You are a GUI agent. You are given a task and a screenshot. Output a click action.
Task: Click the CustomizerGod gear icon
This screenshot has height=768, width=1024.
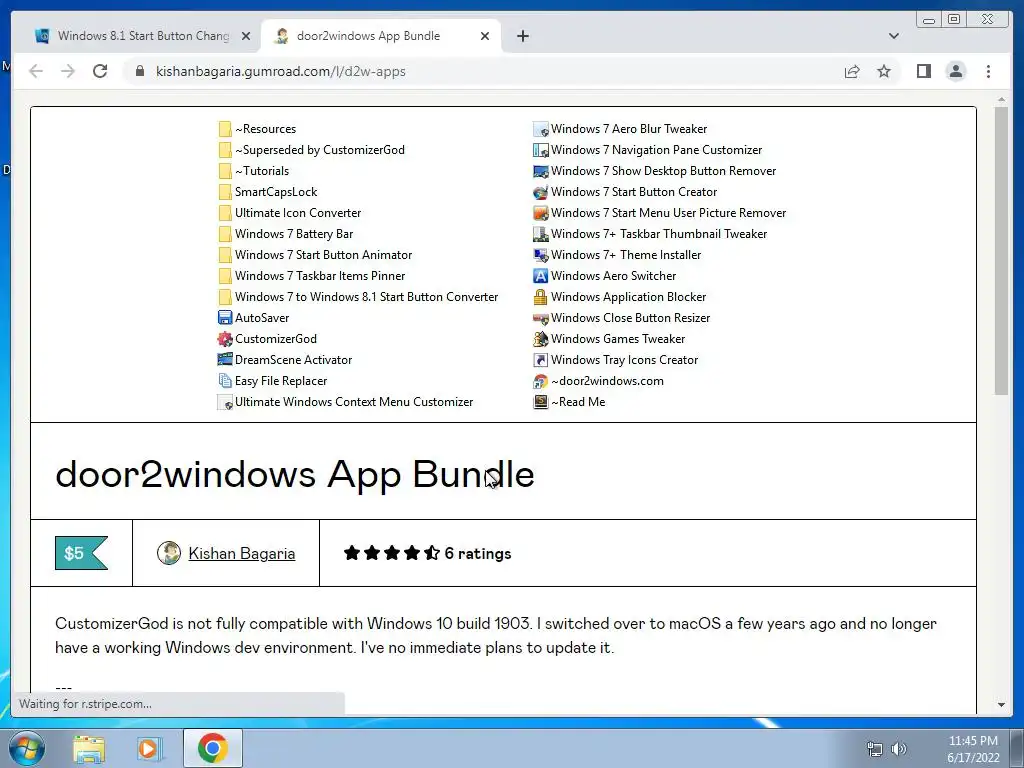(225, 338)
